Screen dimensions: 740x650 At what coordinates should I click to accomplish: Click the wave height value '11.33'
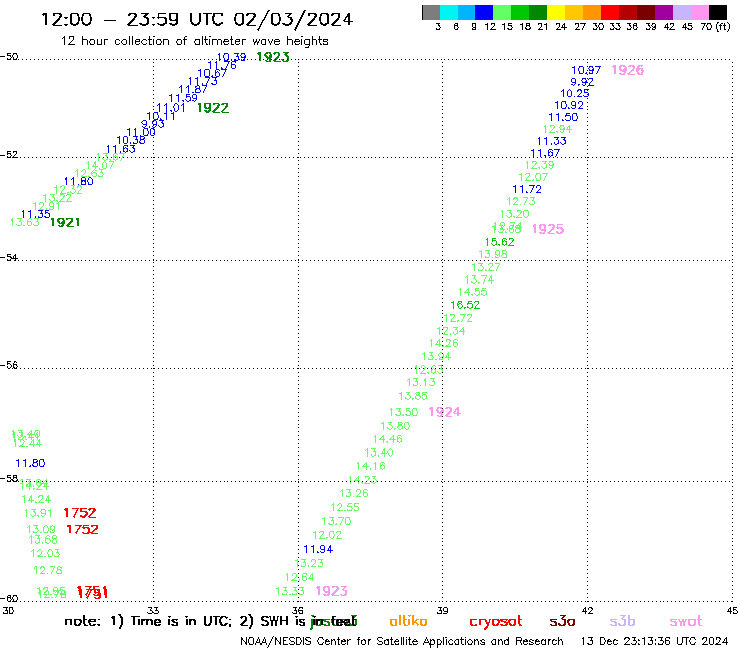coord(552,141)
